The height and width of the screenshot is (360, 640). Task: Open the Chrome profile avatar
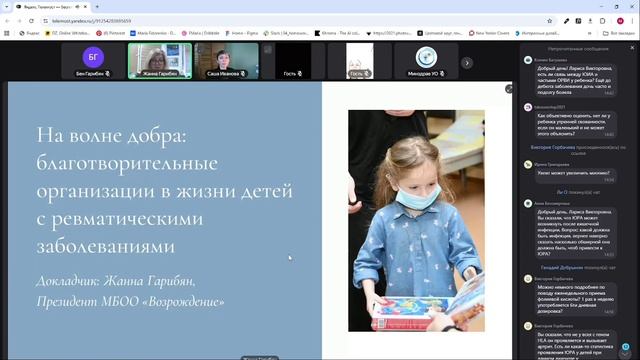pos(620,21)
